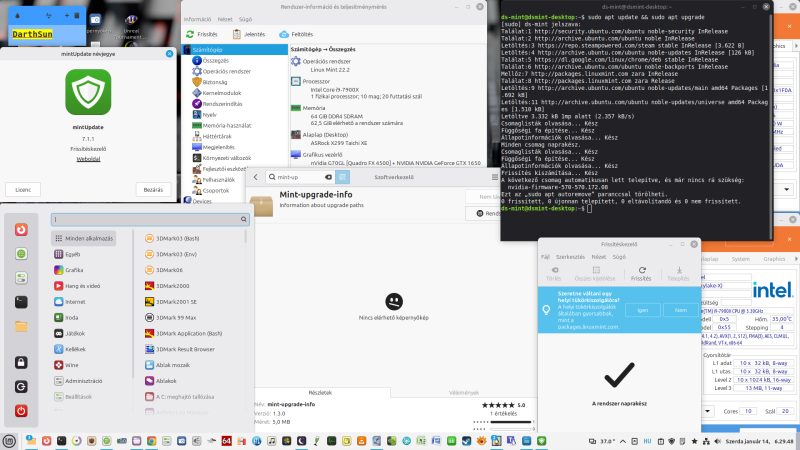
Task: Switch to the Vélemények tab in Szoftverkezelő
Action: (x=464, y=392)
